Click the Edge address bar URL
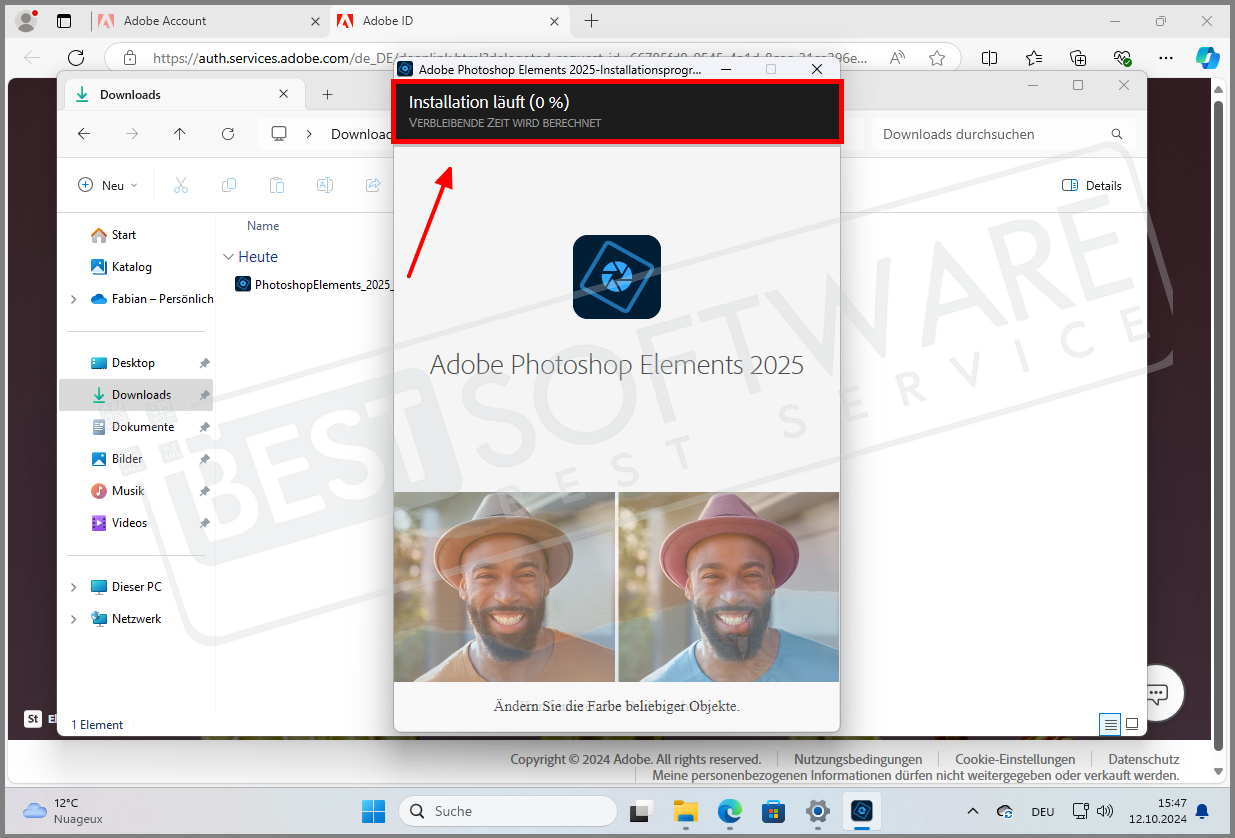1235x838 pixels. coord(510,58)
